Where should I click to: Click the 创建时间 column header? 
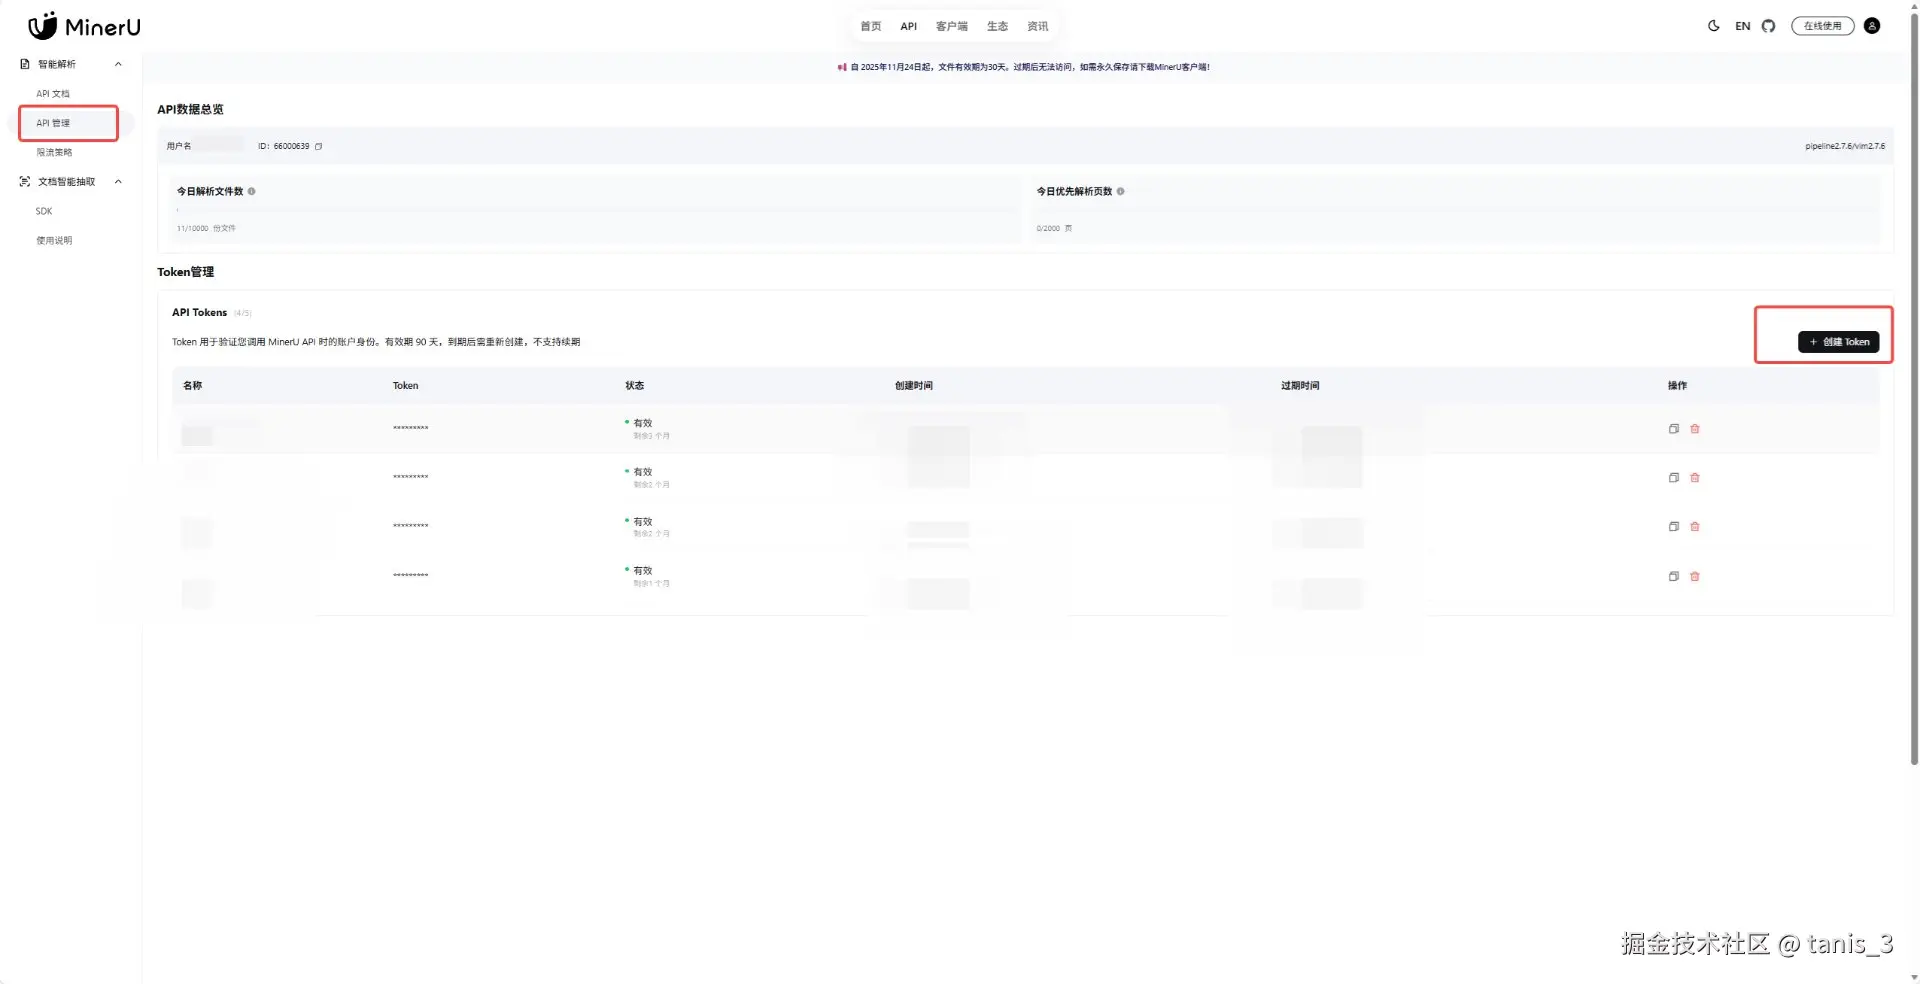click(x=914, y=386)
